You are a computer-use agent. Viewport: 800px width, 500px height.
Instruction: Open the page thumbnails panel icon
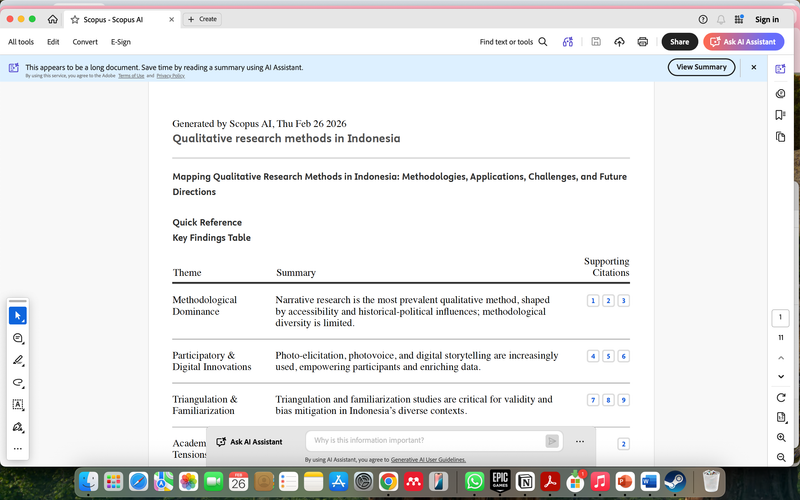(780, 137)
